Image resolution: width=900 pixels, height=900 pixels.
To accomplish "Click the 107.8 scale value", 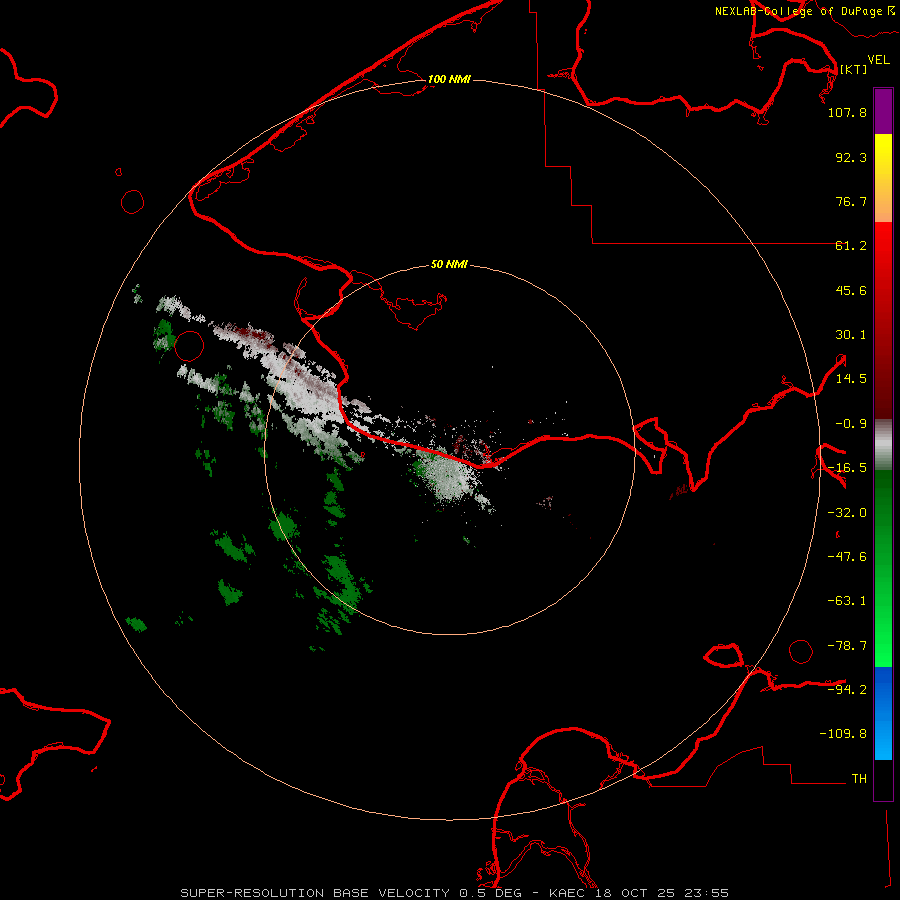I will (x=847, y=112).
